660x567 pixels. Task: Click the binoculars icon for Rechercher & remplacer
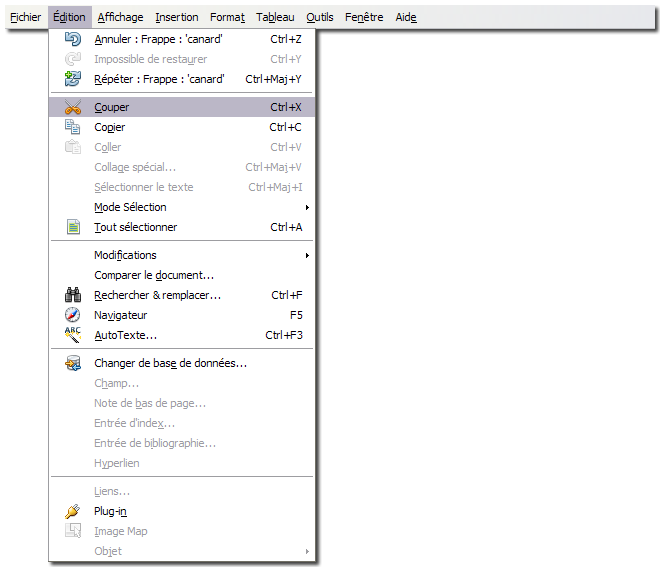click(x=73, y=295)
